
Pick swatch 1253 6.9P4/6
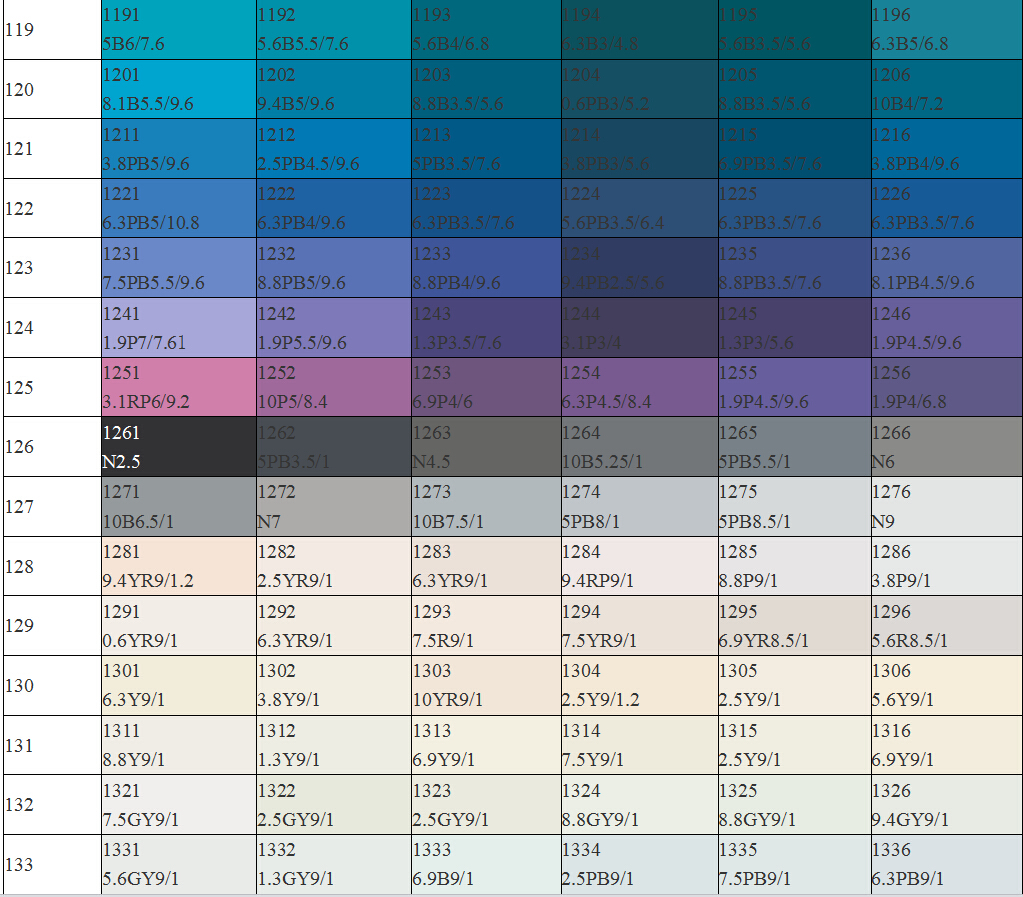click(x=487, y=388)
